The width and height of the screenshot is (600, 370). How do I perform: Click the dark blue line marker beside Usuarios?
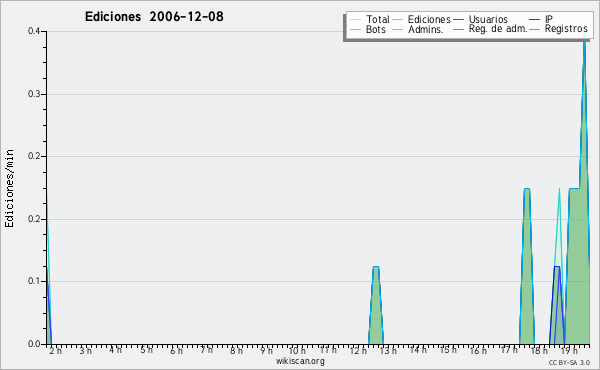tap(458, 20)
